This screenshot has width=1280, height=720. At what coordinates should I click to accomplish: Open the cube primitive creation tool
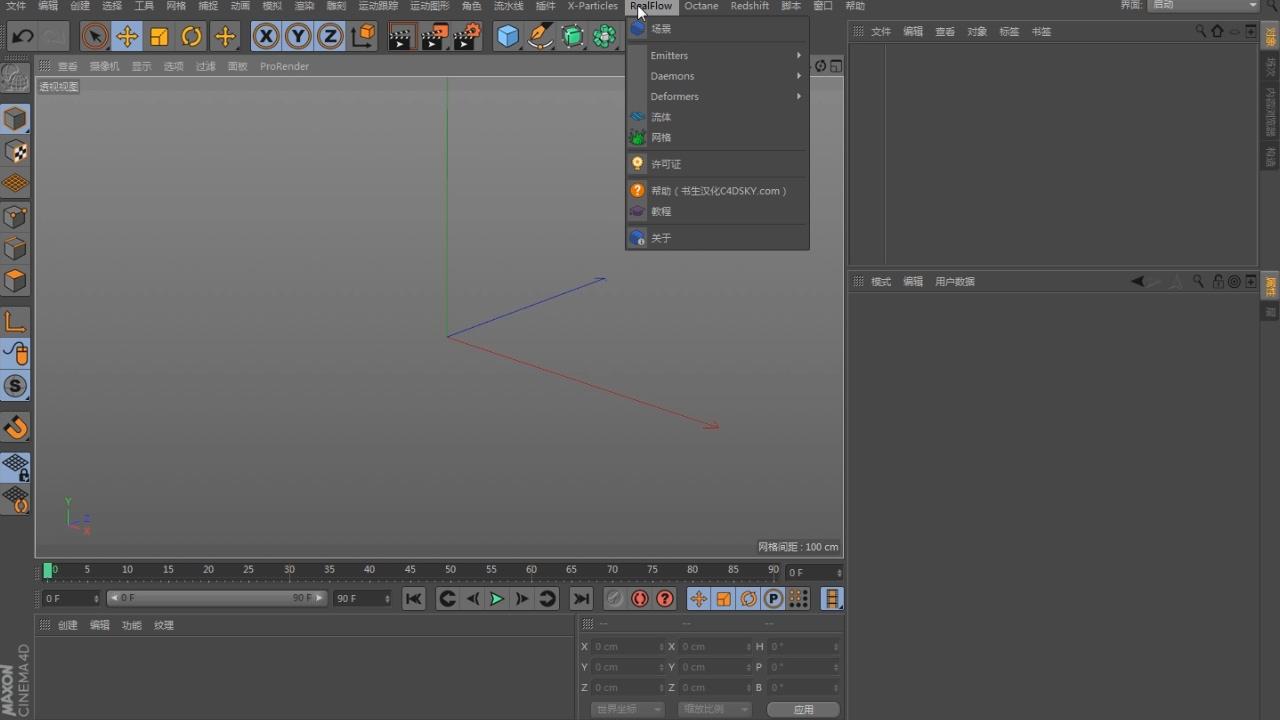click(x=508, y=36)
